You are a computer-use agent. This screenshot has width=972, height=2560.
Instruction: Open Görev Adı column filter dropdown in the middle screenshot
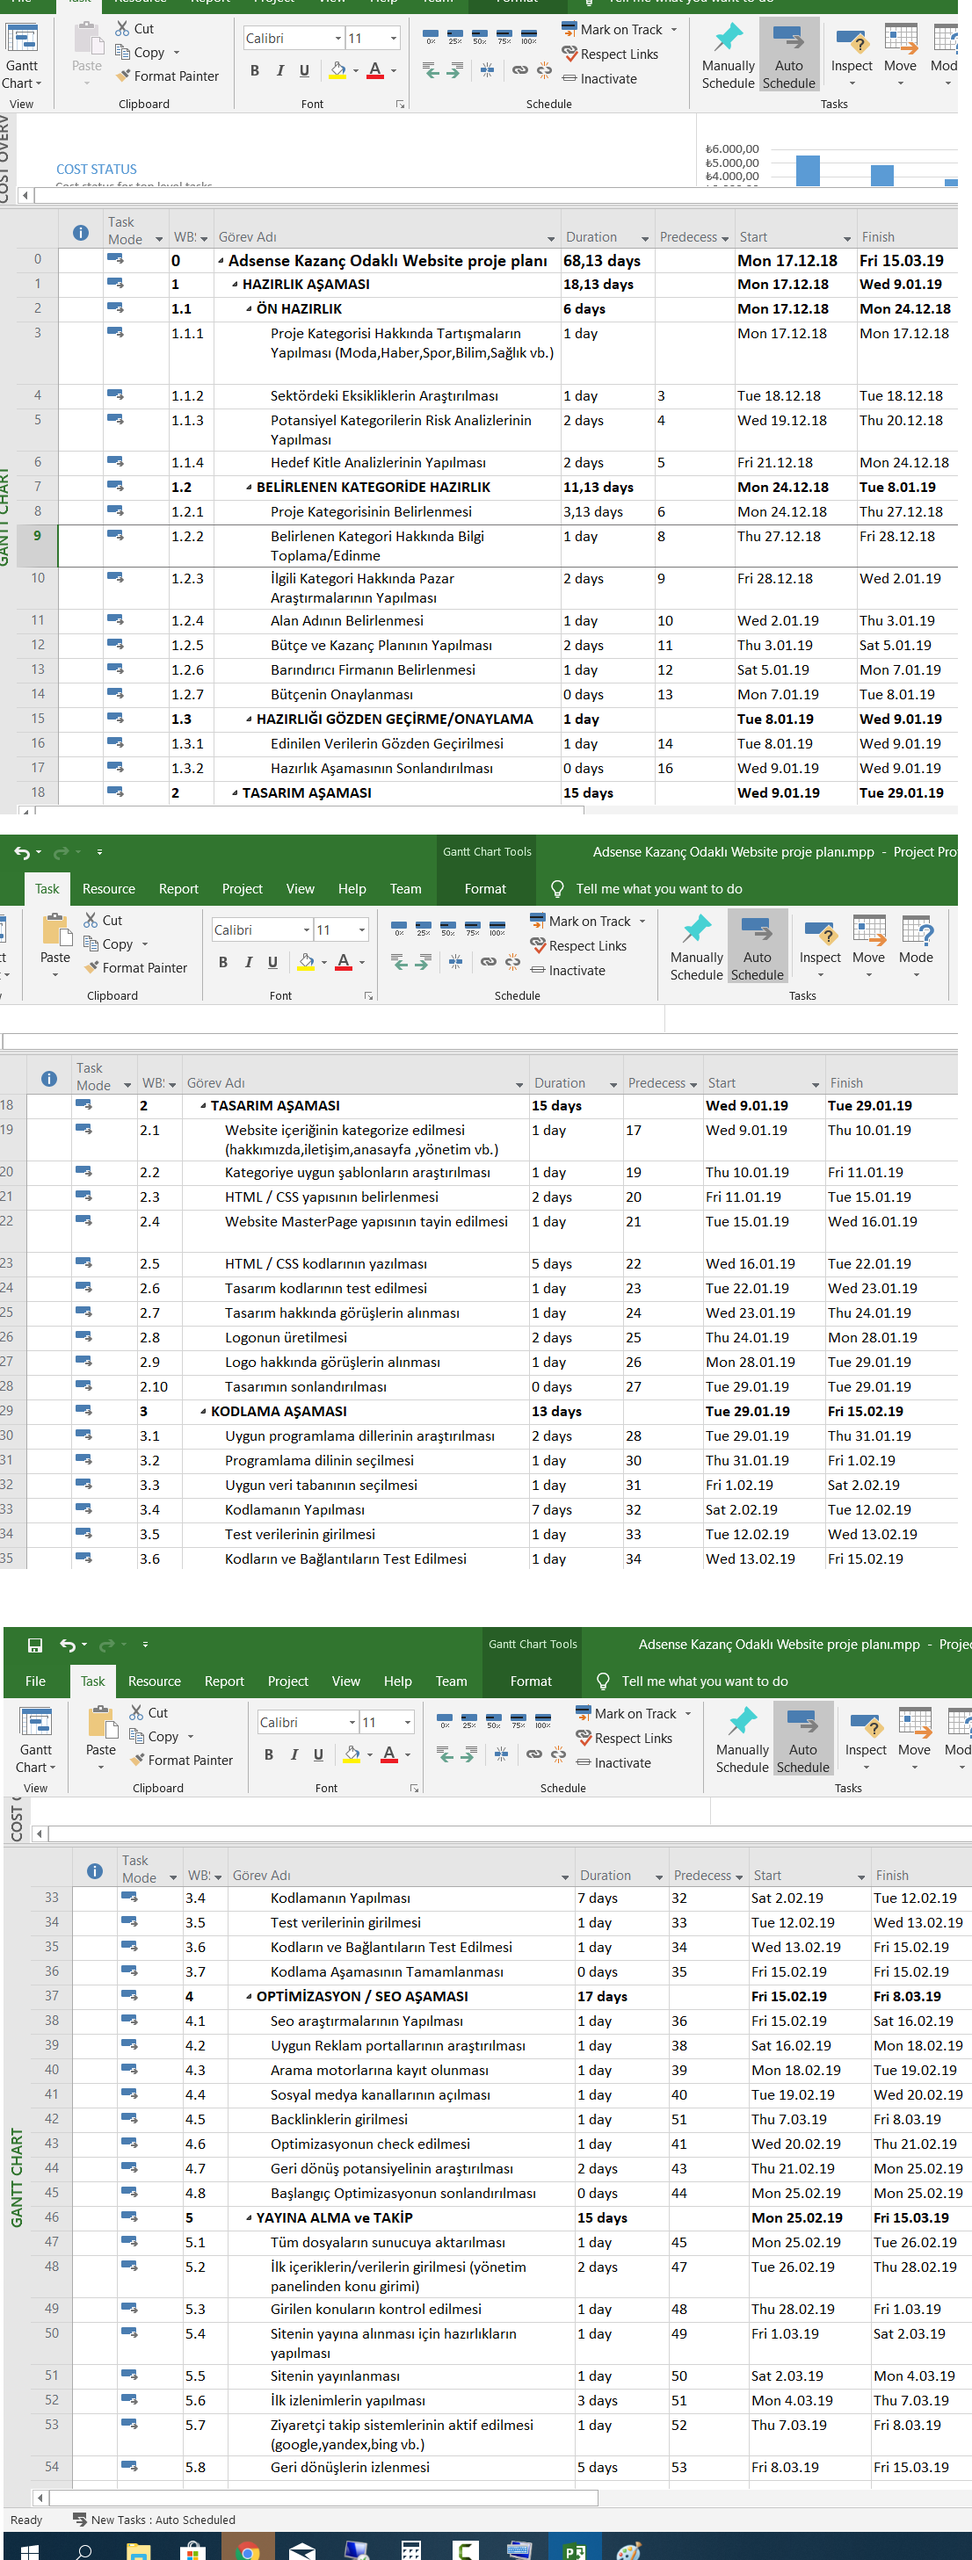point(519,1085)
